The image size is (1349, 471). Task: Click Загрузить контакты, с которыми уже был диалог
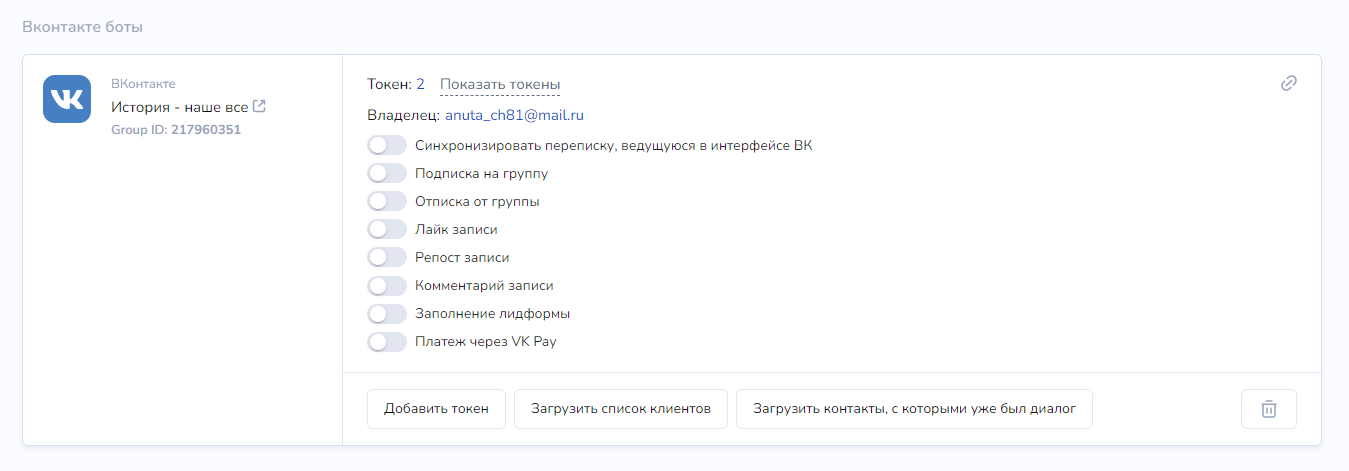click(x=914, y=409)
